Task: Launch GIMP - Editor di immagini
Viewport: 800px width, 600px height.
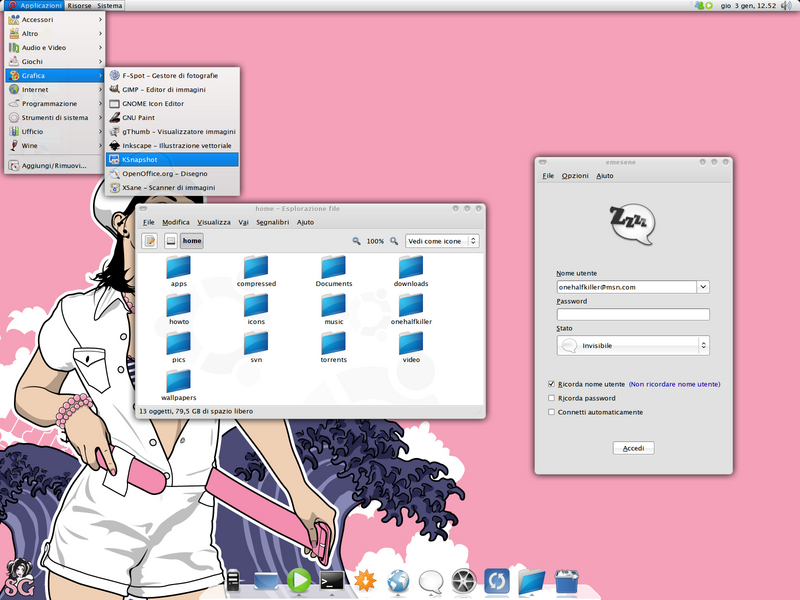Action: click(x=172, y=89)
